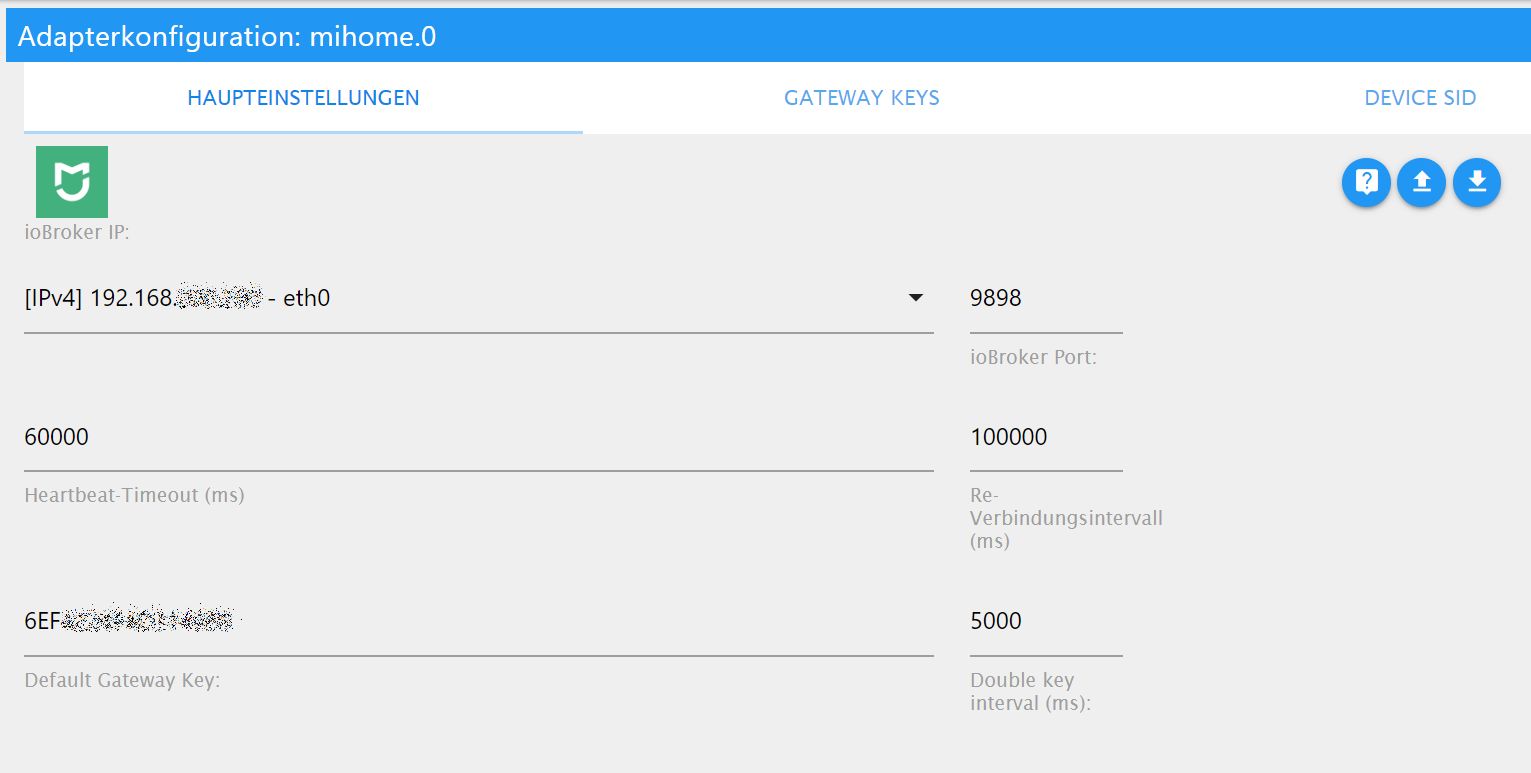Click the Double key interval field 5000
The width and height of the screenshot is (1531, 773).
click(x=1046, y=621)
